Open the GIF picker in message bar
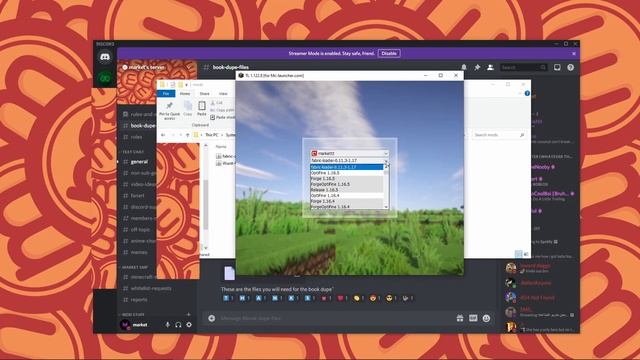Image resolution: width=640 pixels, height=360 pixels. pyautogui.click(x=473, y=318)
